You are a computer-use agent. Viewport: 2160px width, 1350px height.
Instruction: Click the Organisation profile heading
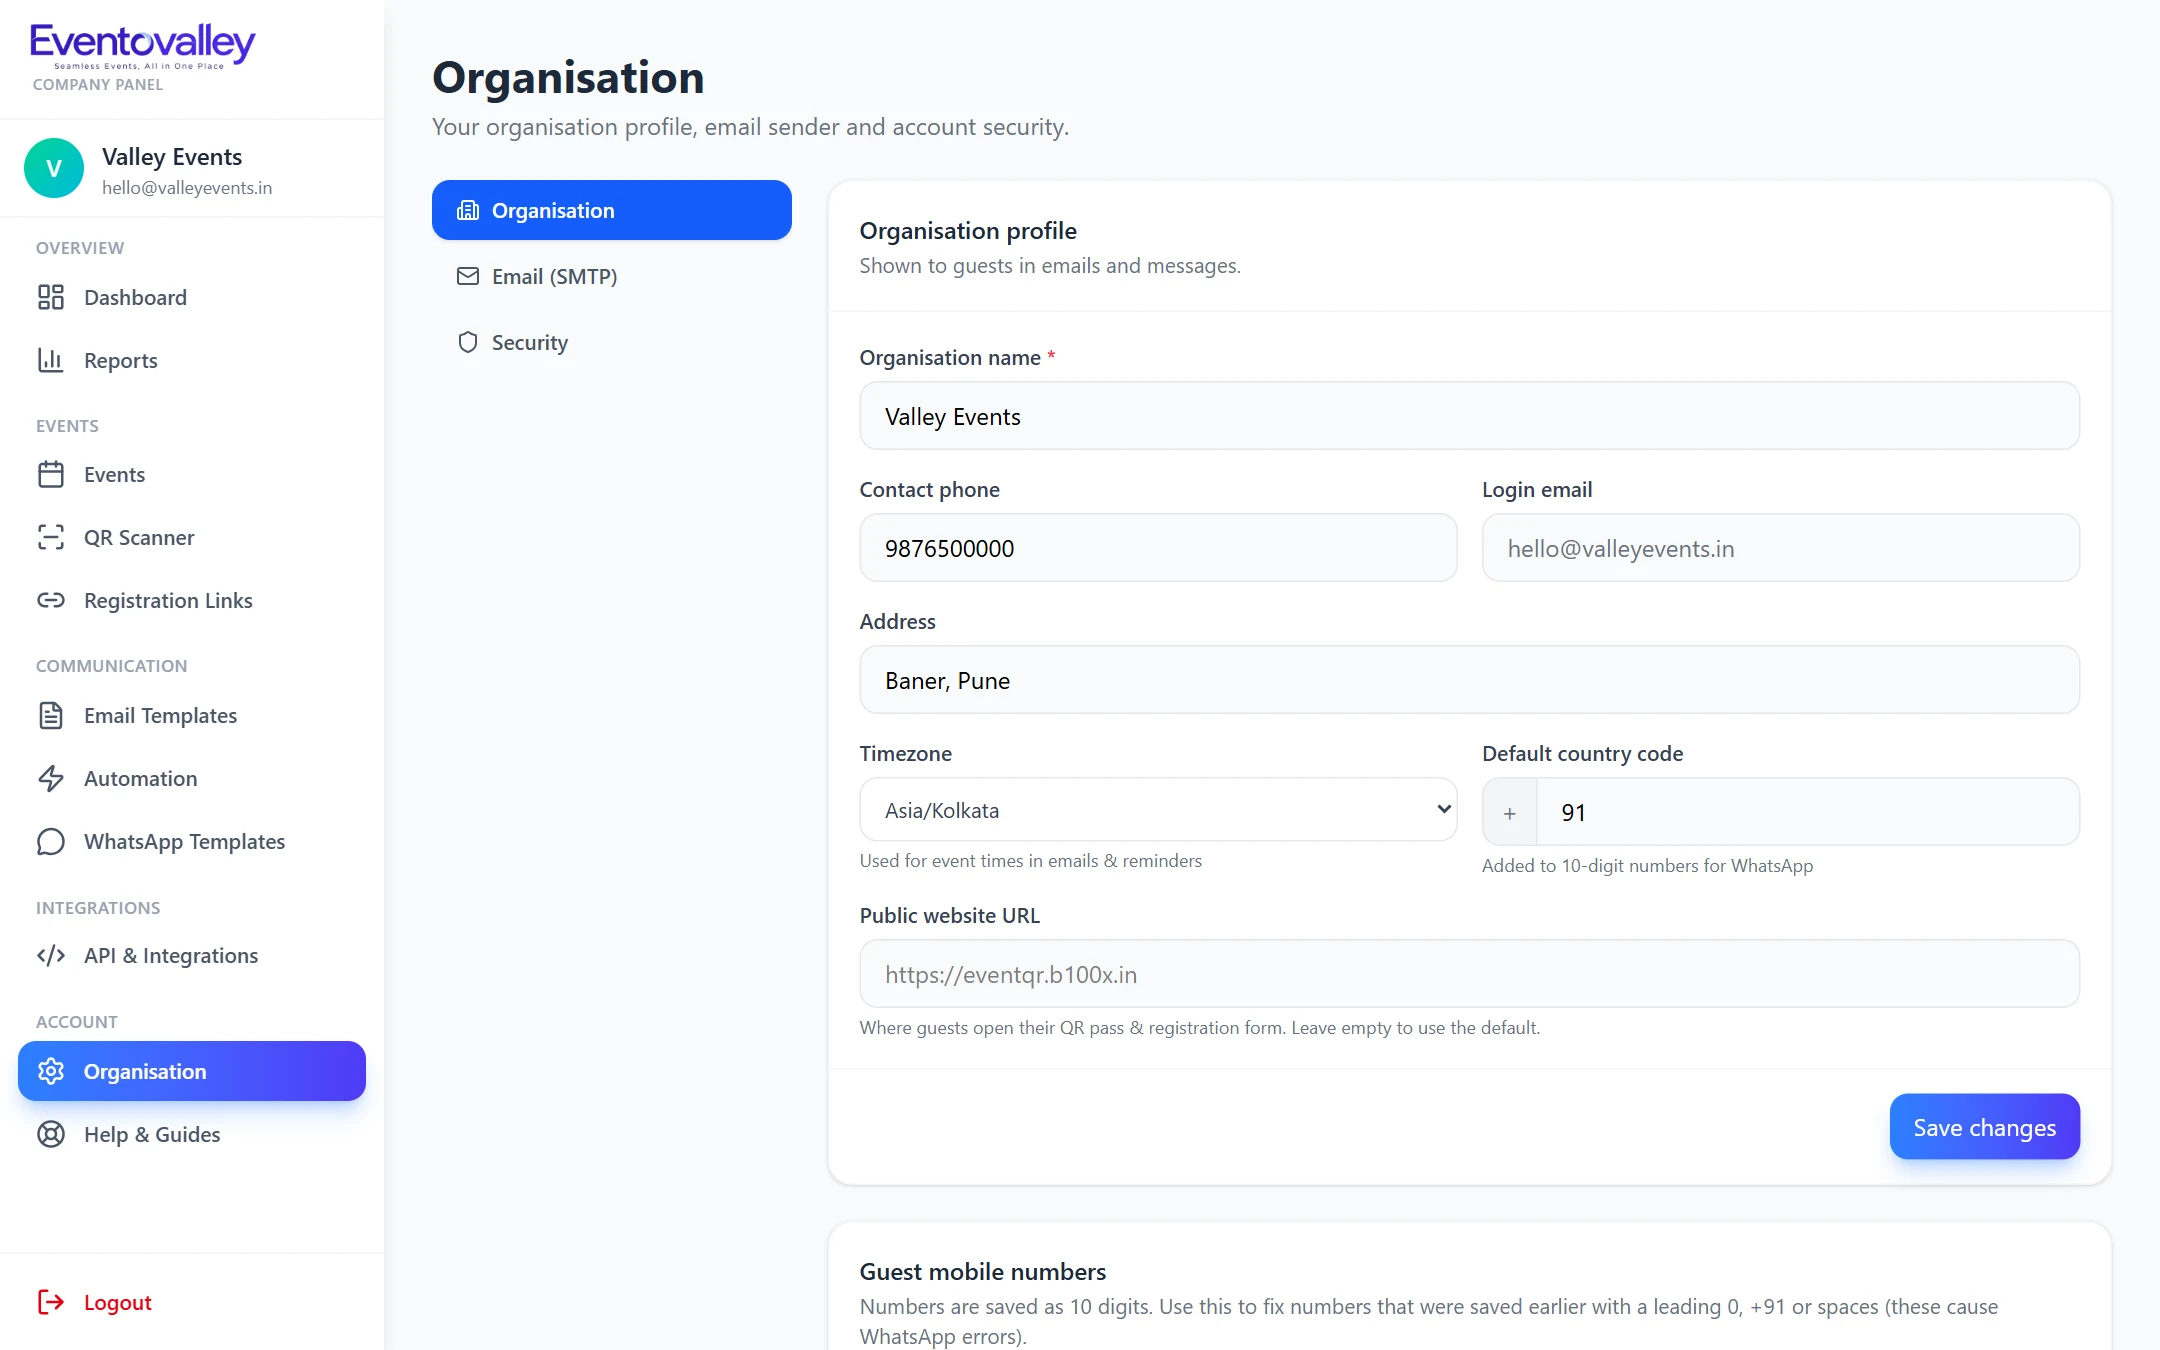coord(968,231)
